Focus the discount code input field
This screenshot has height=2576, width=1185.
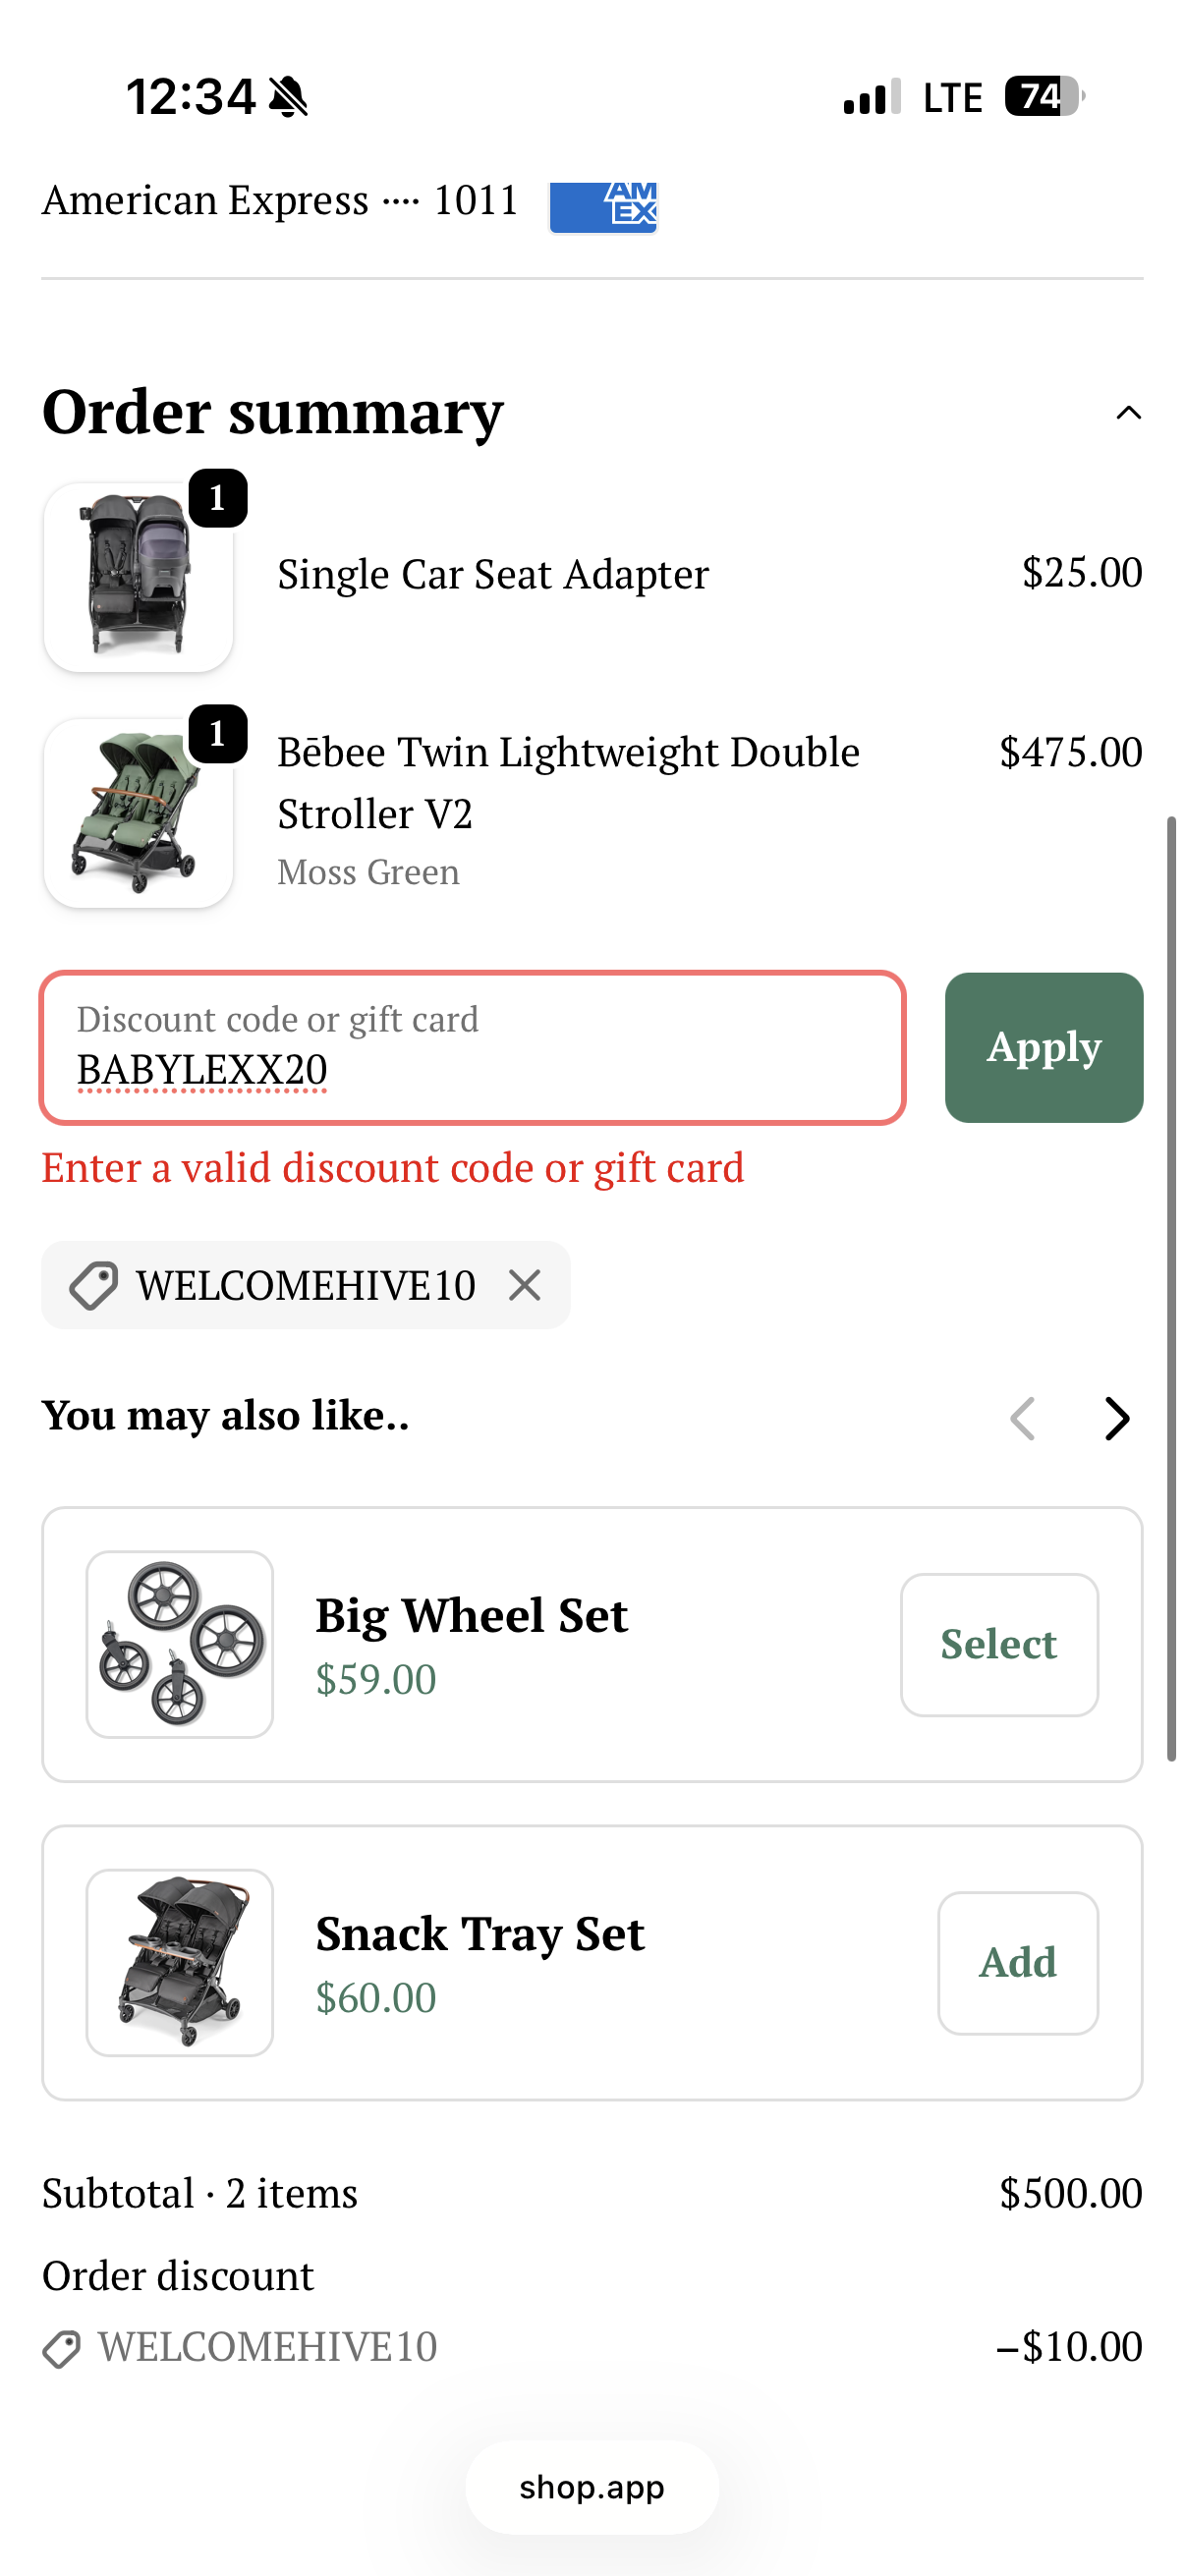point(472,1047)
